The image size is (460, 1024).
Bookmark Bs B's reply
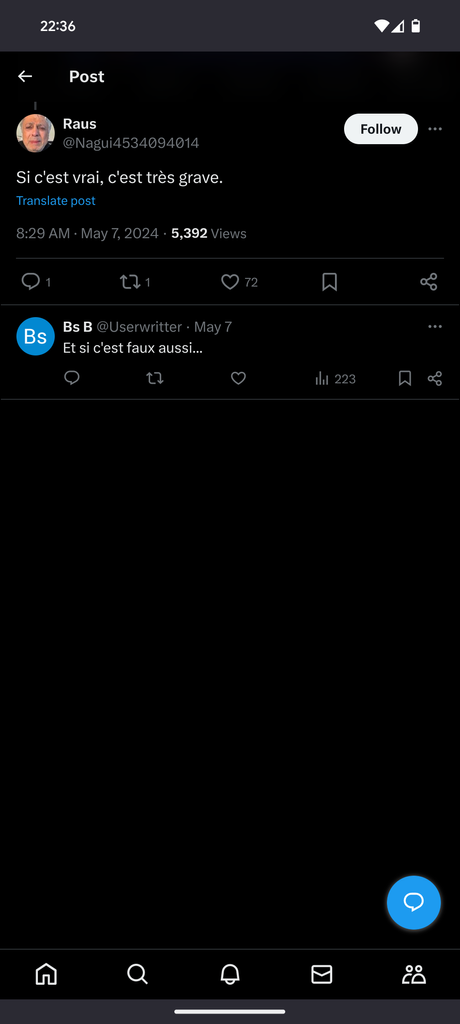405,378
